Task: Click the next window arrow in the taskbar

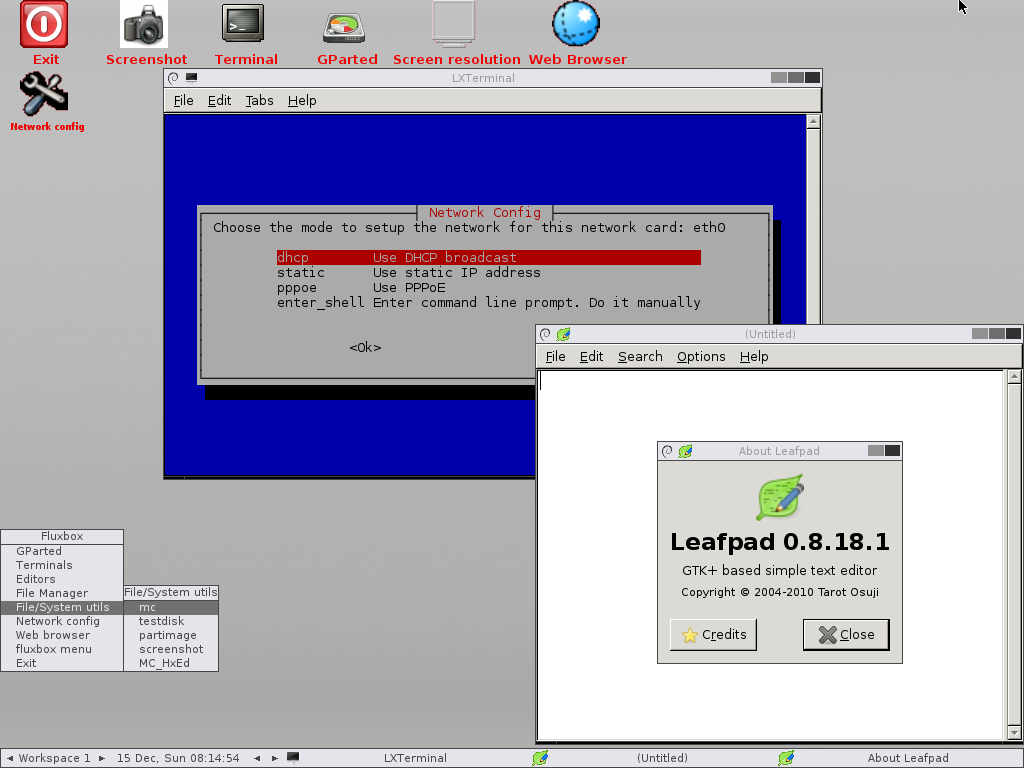Action: pyautogui.click(x=275, y=758)
